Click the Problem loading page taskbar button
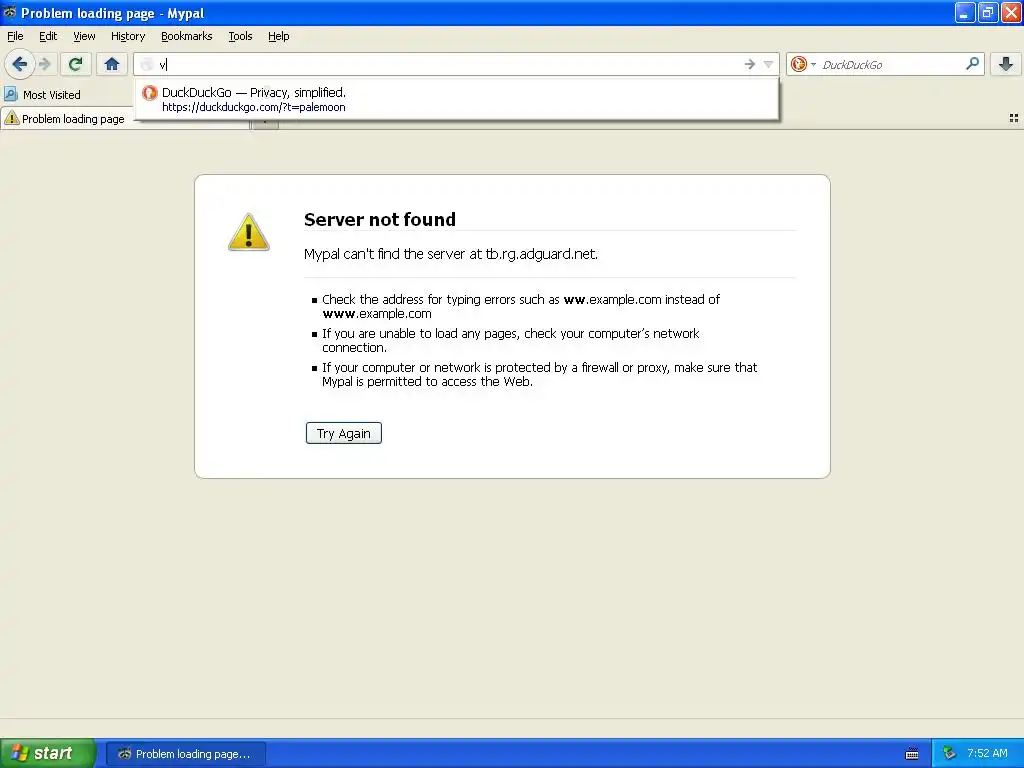 coord(185,754)
